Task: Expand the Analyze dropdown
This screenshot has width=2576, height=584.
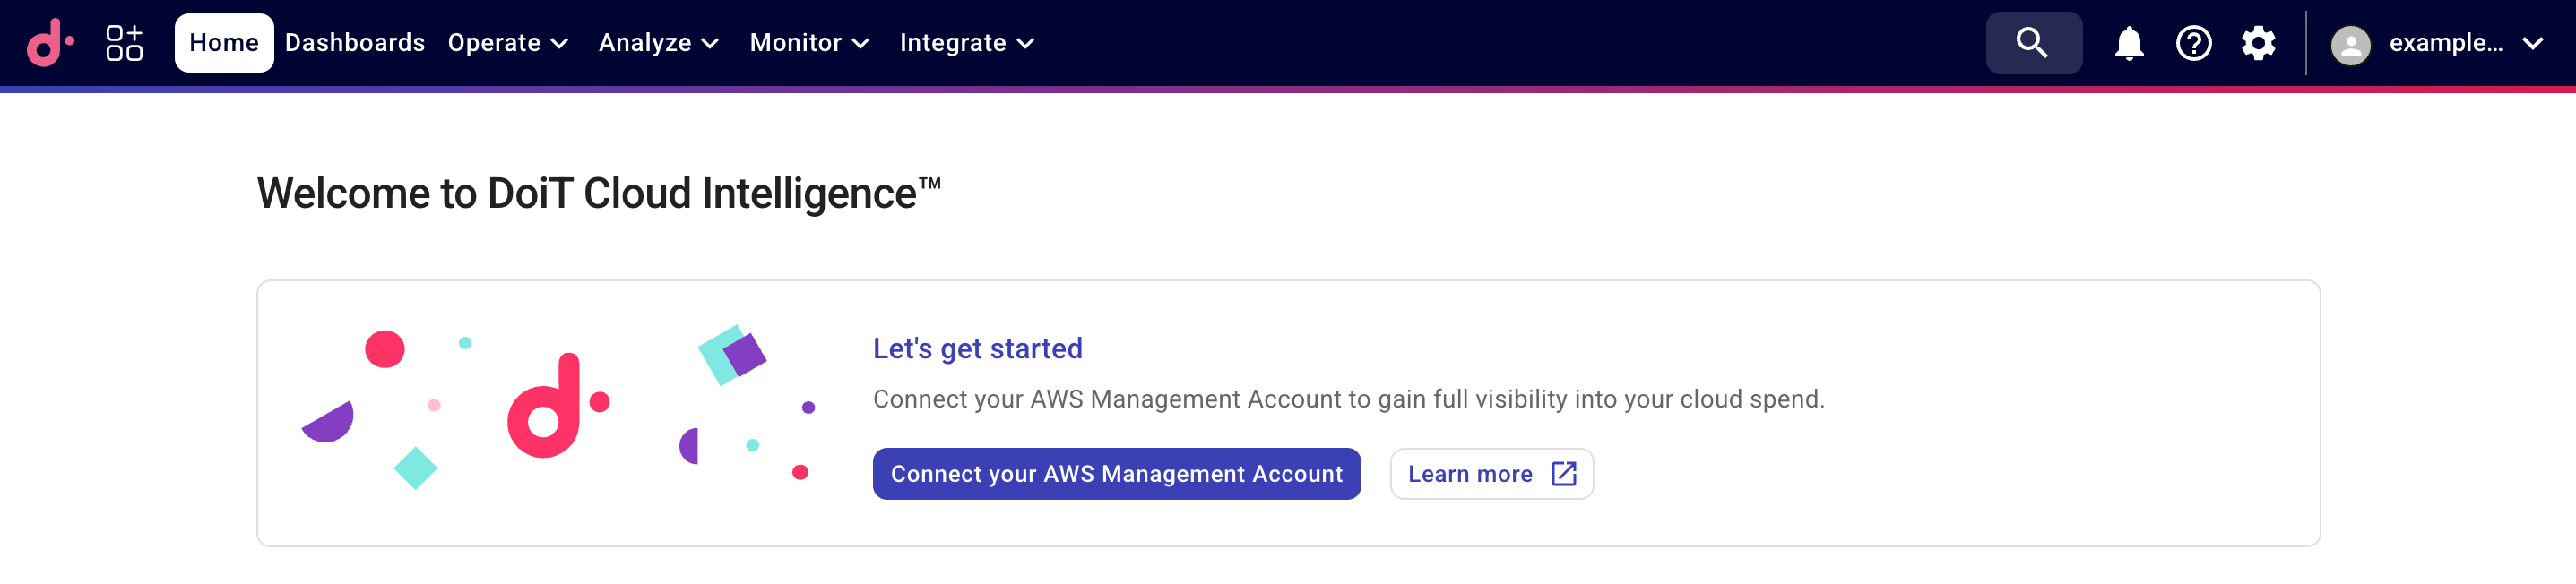Action: [x=657, y=43]
